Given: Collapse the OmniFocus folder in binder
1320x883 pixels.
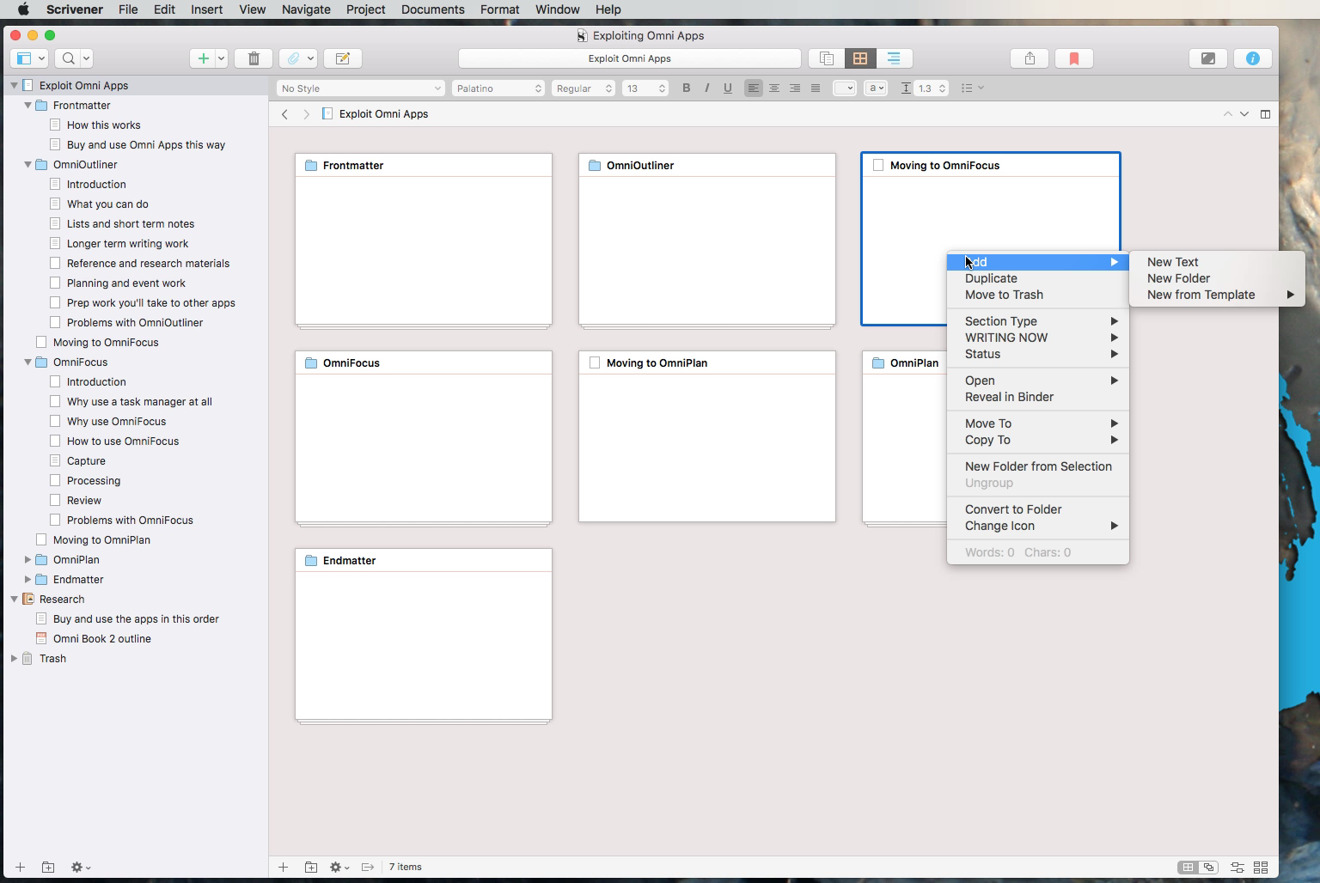Looking at the screenshot, I should pos(28,362).
